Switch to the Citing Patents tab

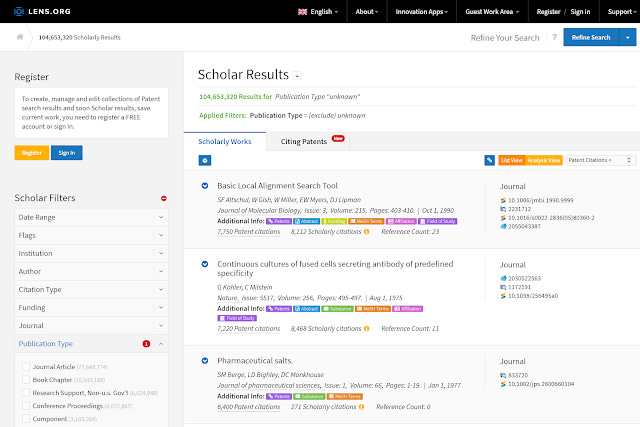(x=308, y=141)
